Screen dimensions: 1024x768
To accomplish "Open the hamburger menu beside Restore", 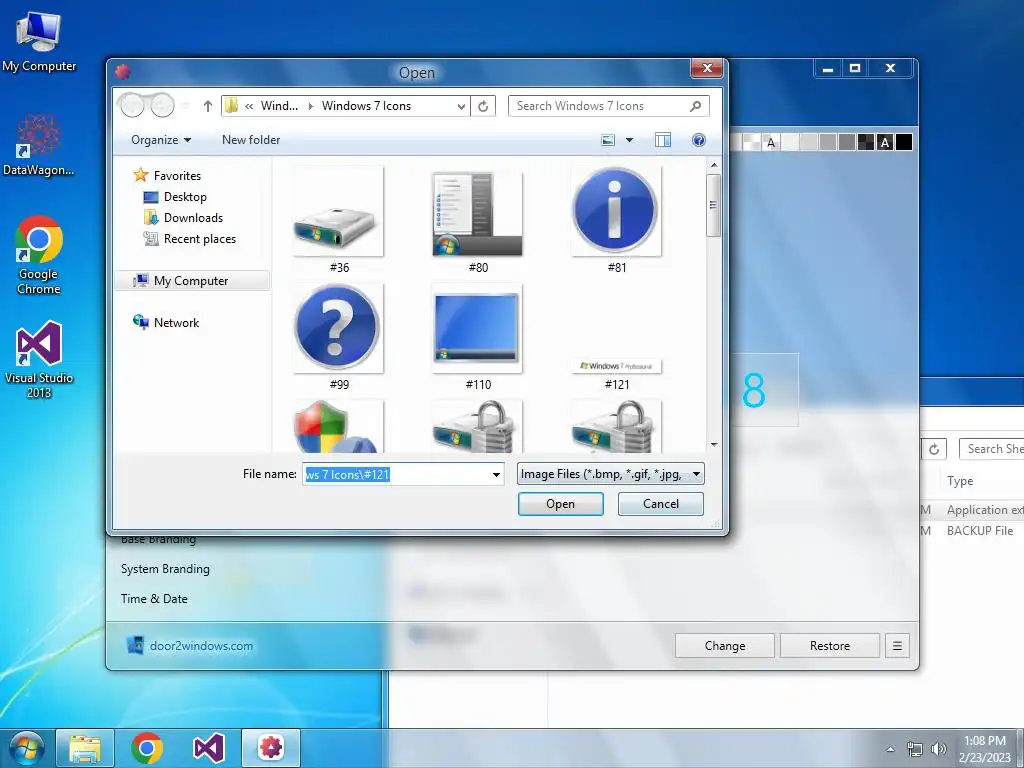I will coord(897,645).
